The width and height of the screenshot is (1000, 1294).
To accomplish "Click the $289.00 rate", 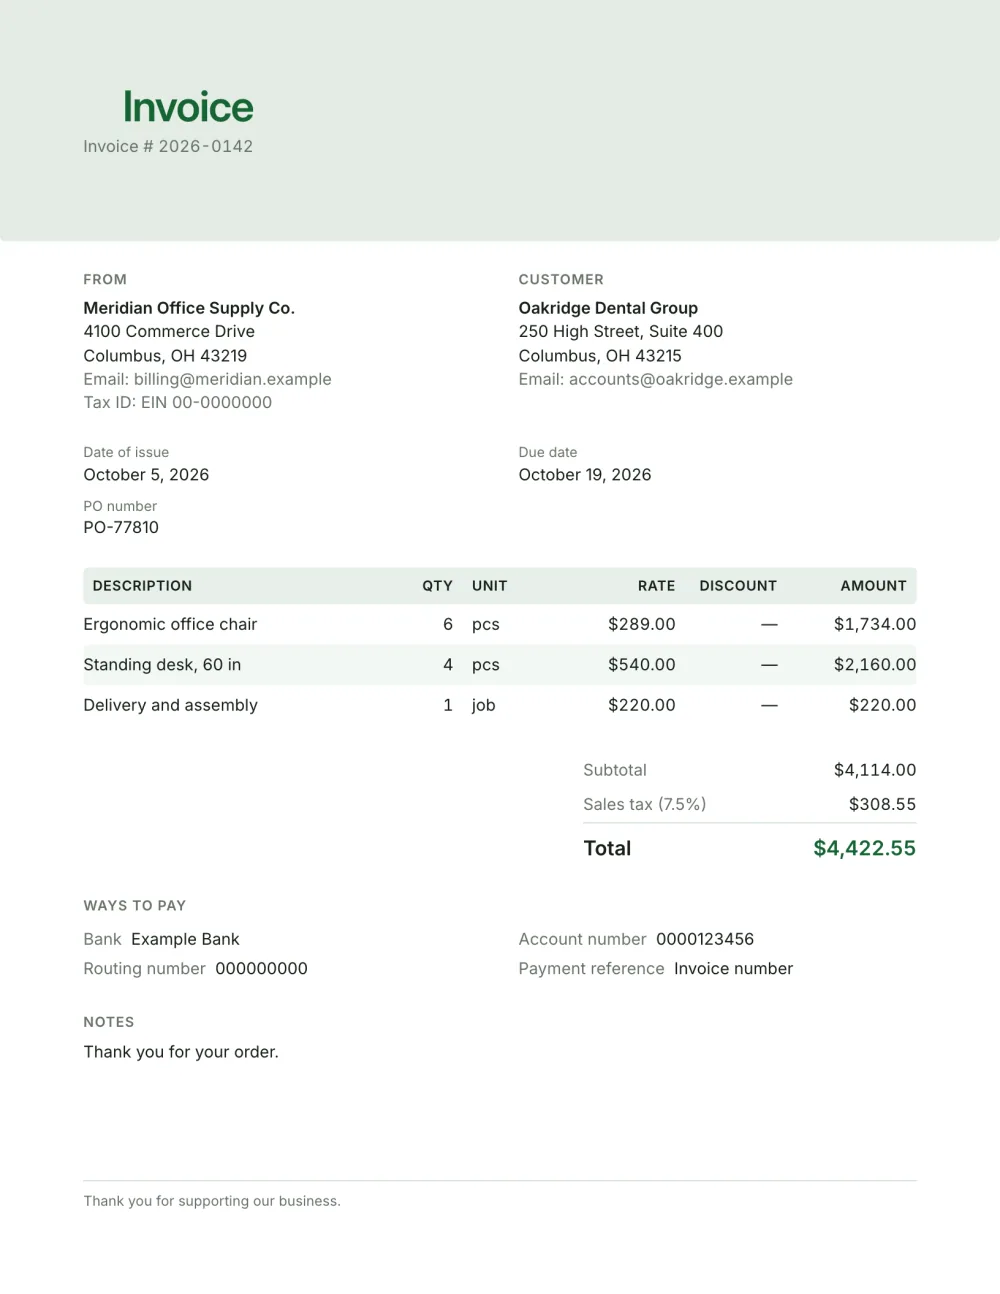I will pos(642,624).
